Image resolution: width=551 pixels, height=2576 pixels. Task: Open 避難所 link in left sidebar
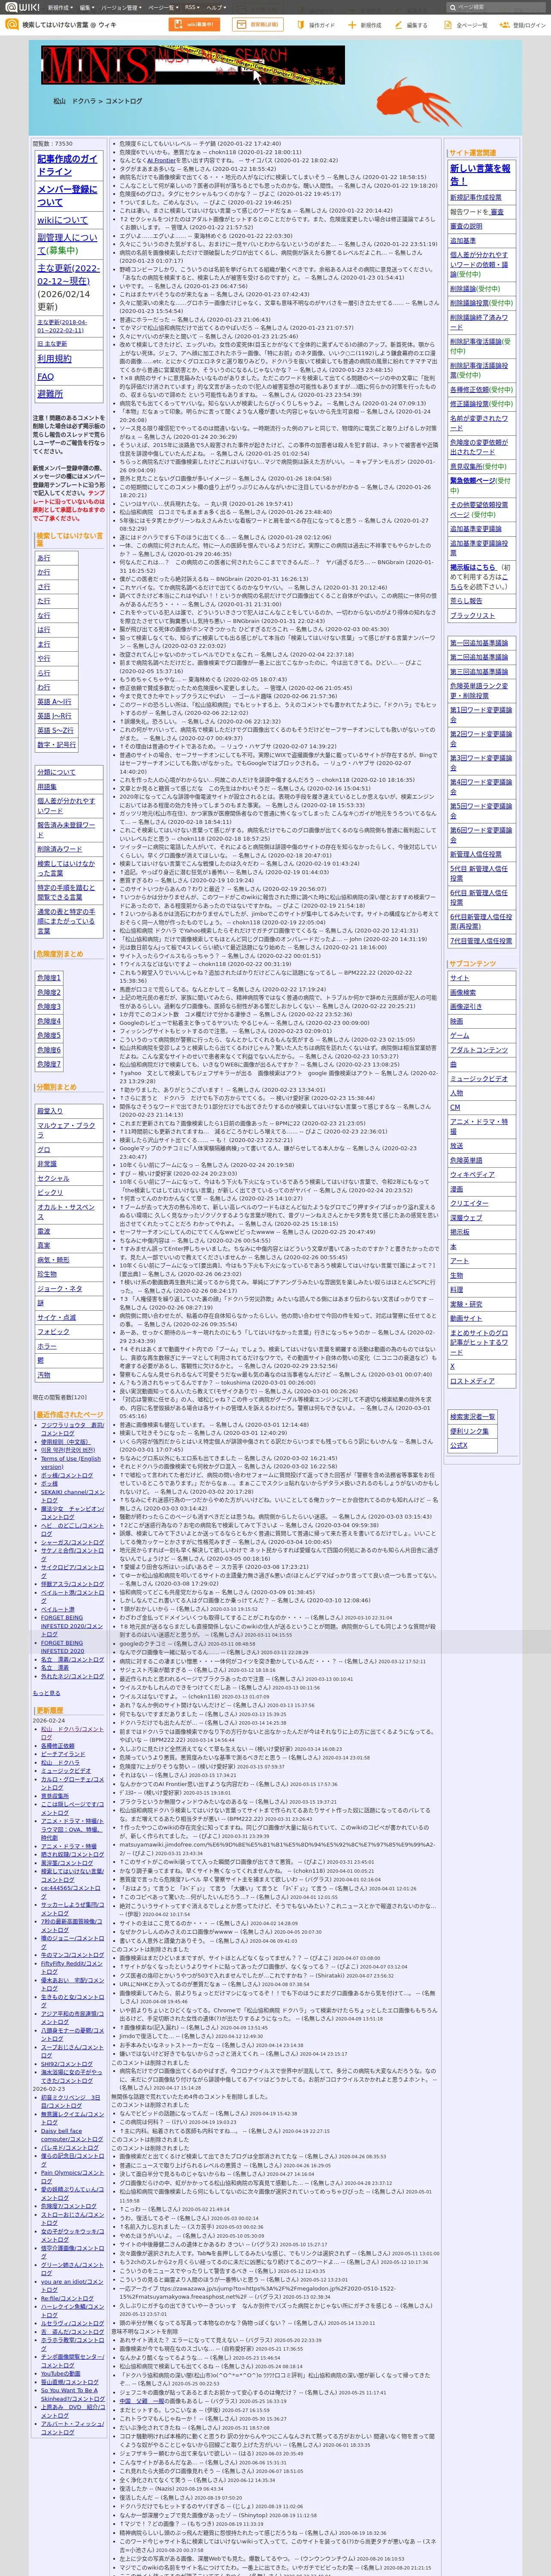[50, 394]
